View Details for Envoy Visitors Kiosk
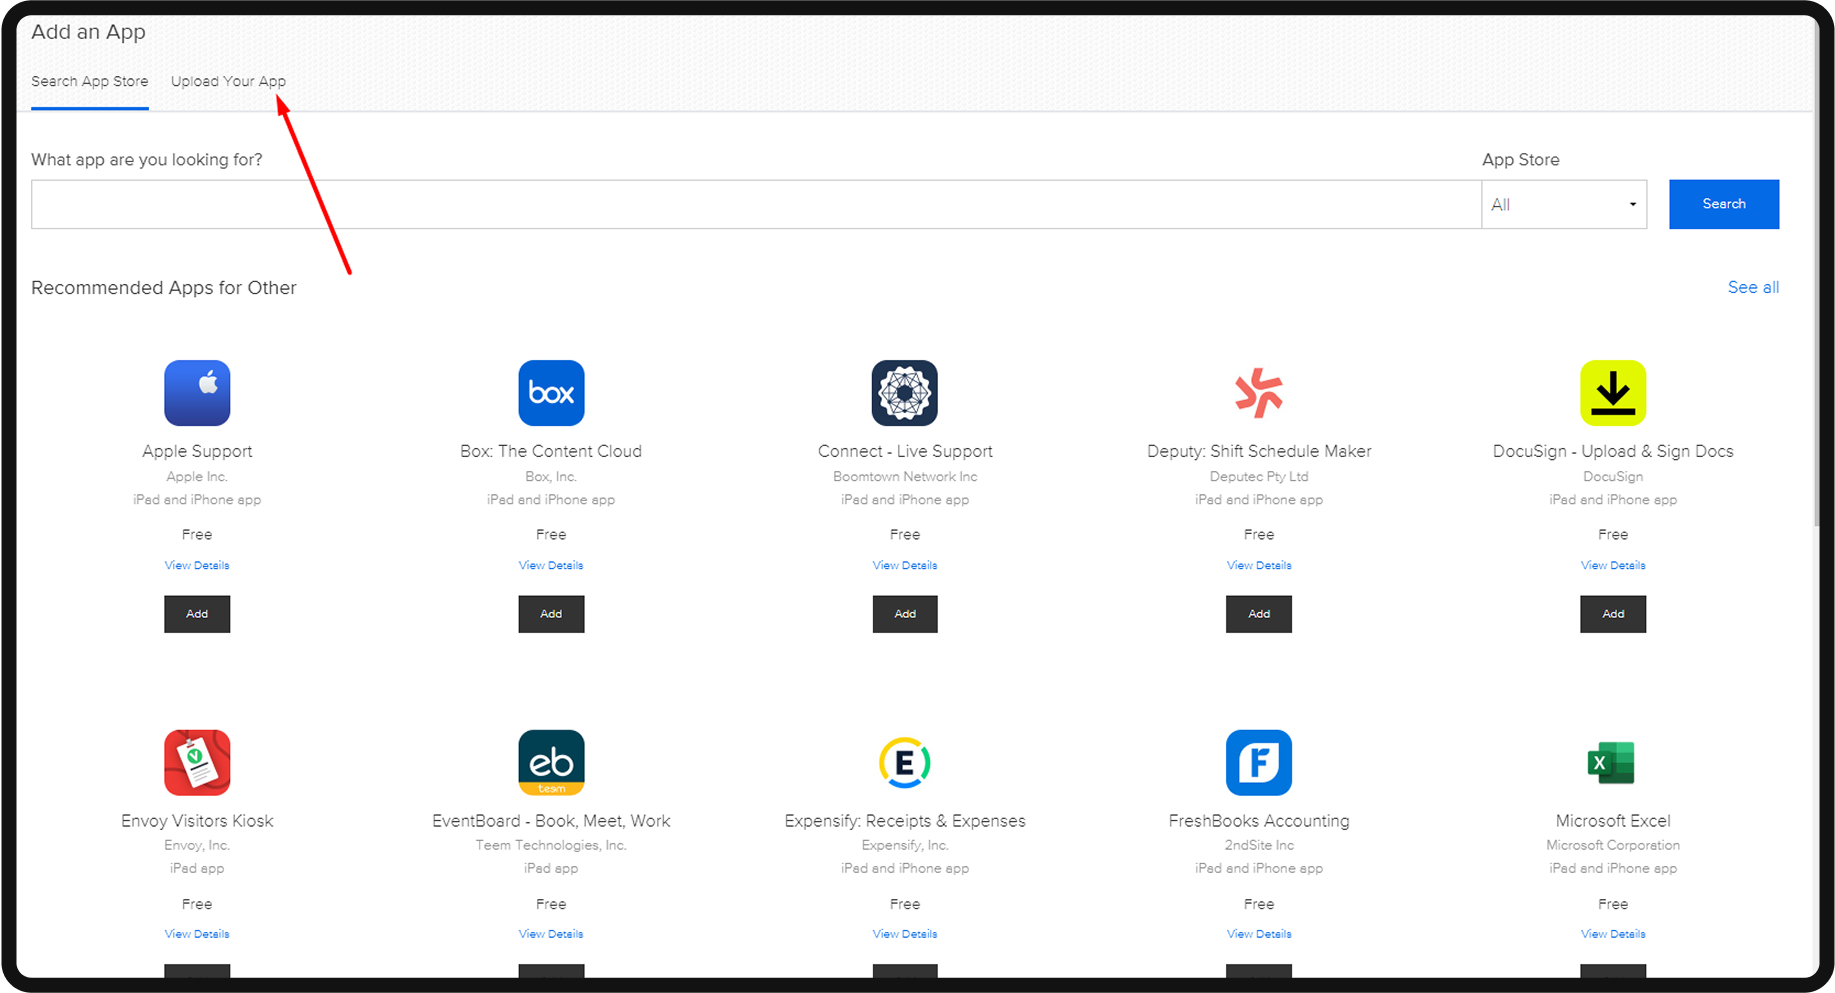This screenshot has width=1835, height=993. pyautogui.click(x=197, y=935)
